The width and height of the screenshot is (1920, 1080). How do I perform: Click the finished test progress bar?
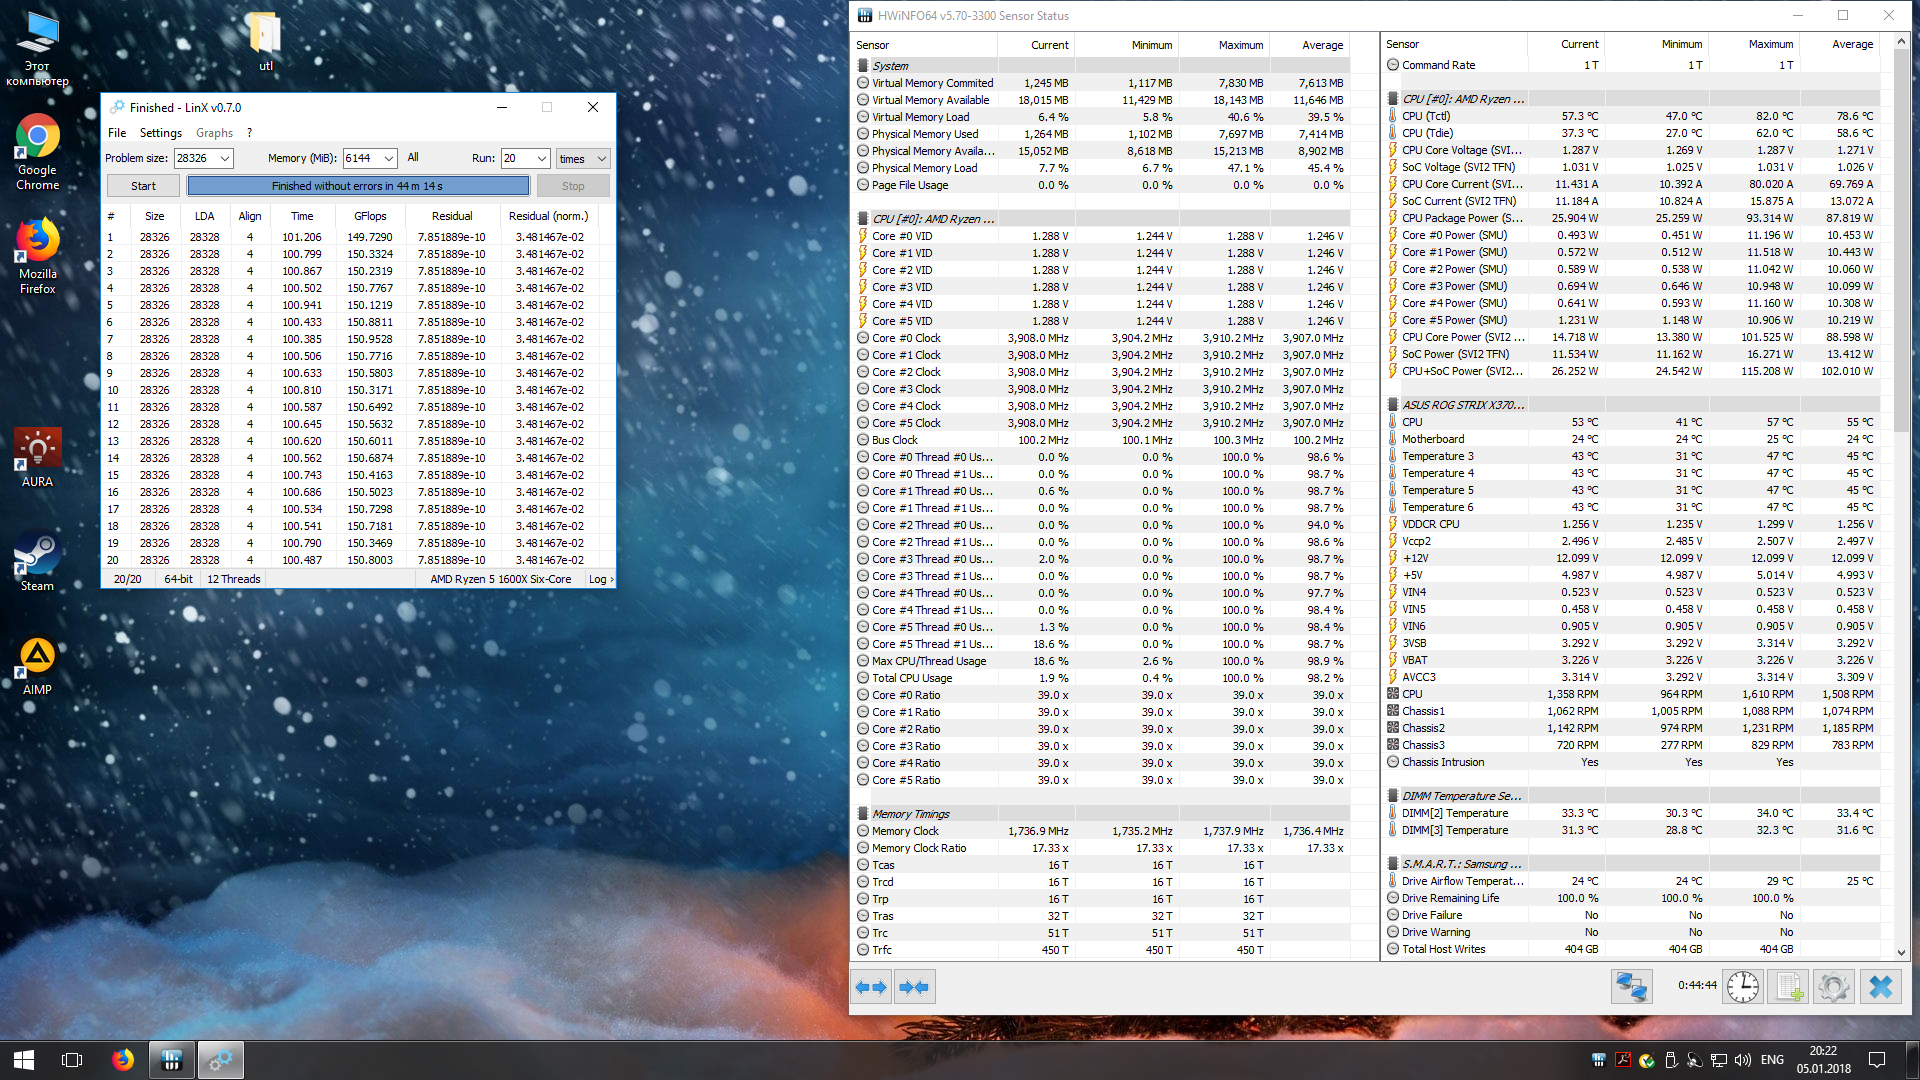(357, 186)
